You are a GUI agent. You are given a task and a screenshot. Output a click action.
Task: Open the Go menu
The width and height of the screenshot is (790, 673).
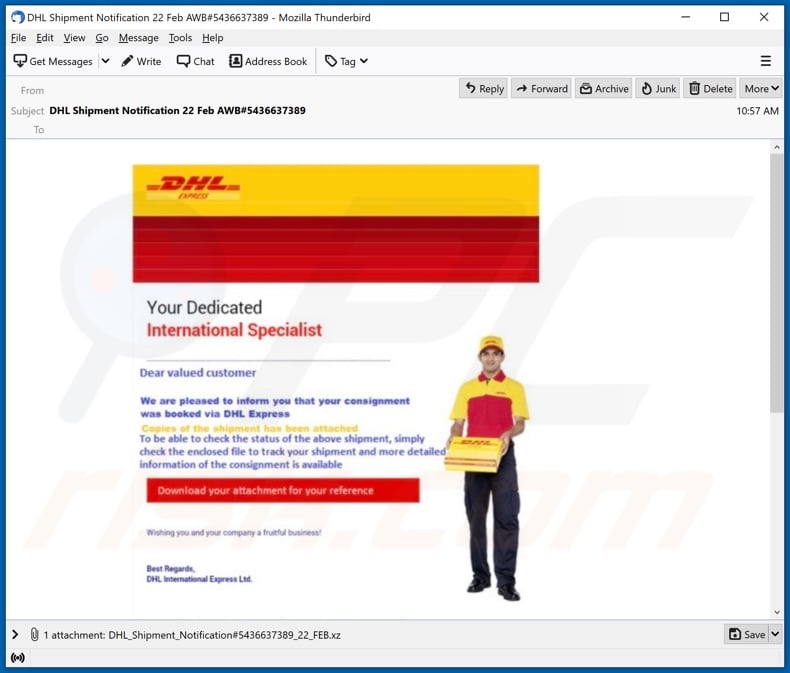[x=102, y=38]
